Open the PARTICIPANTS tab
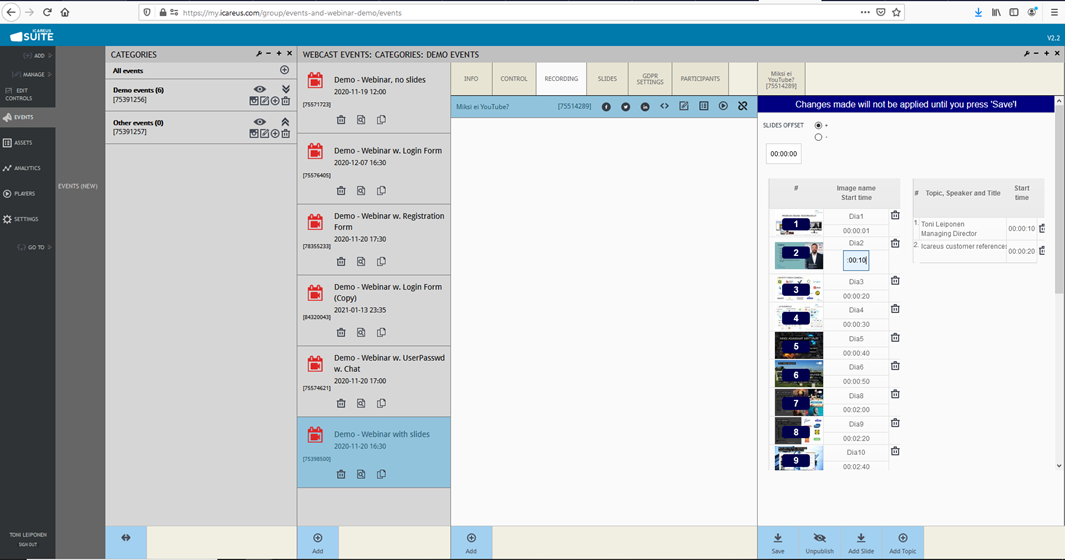1065x560 pixels. tap(700, 79)
